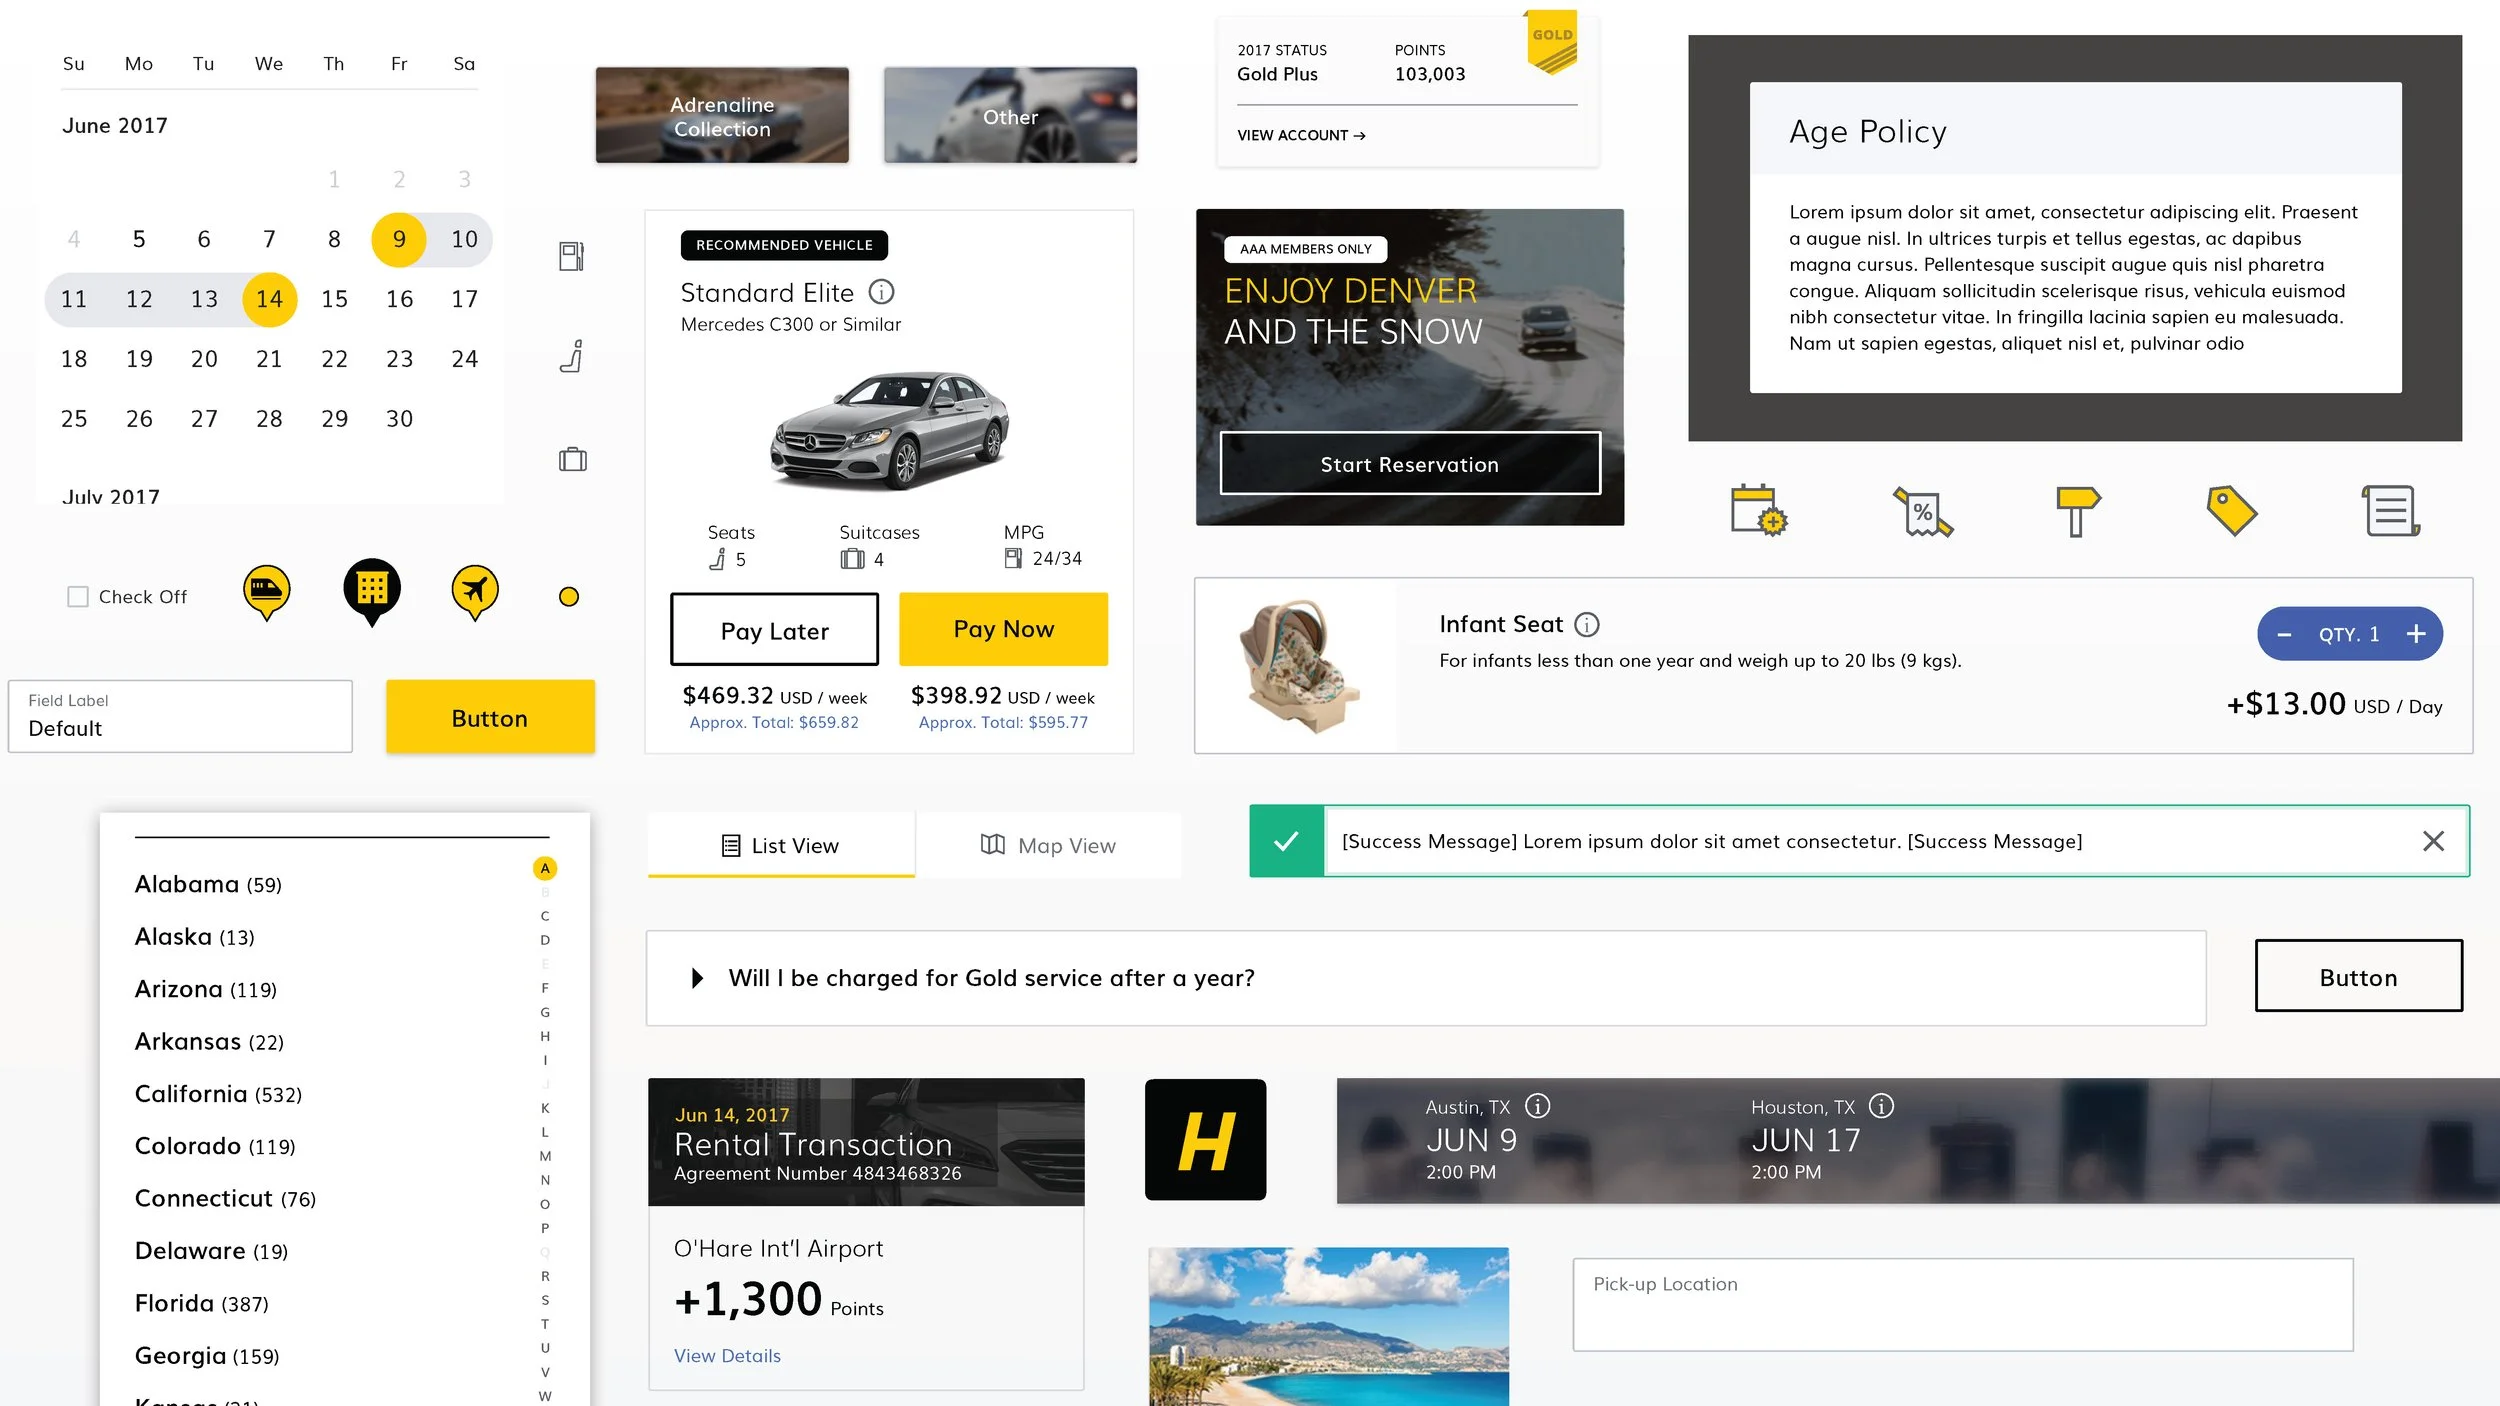Screen dimensions: 2500x1406
Task: Switch to the Map View tab
Action: 1048,845
